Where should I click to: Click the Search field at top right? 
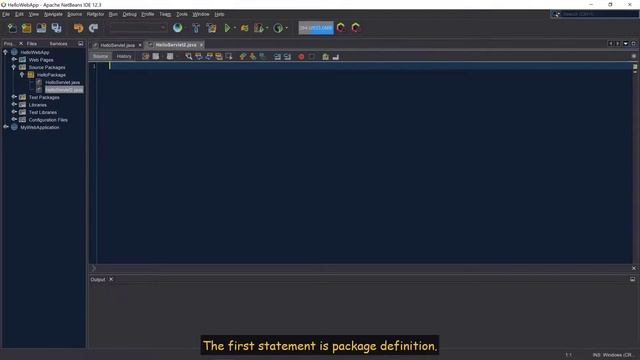coord(599,14)
